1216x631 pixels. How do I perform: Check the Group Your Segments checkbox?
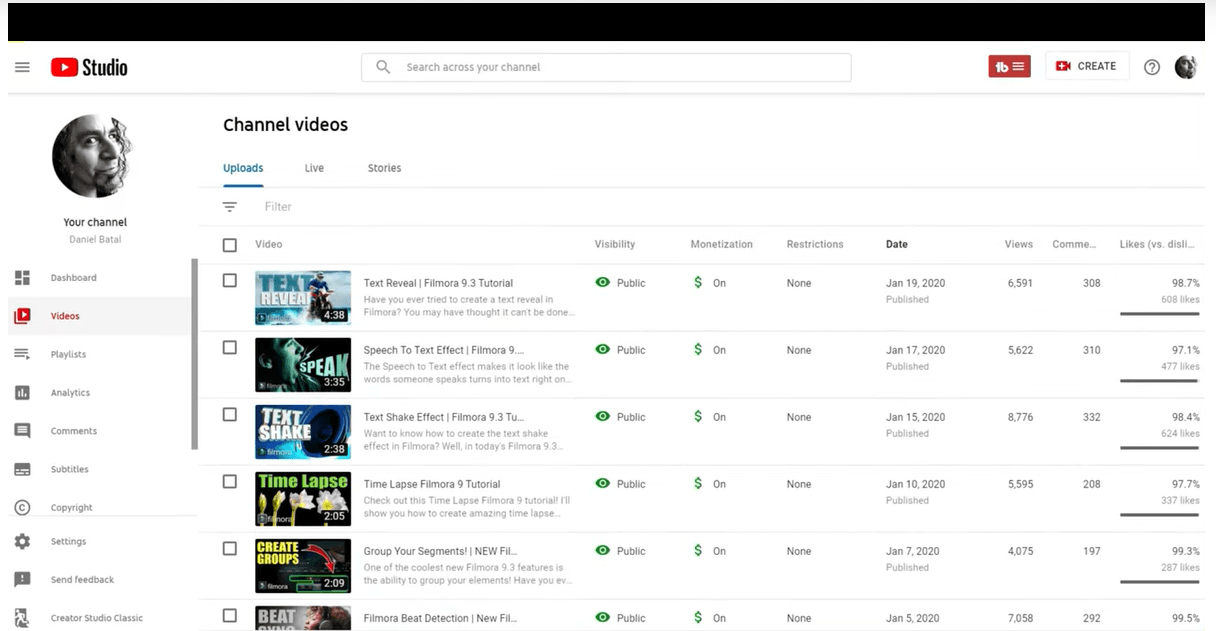coord(230,549)
